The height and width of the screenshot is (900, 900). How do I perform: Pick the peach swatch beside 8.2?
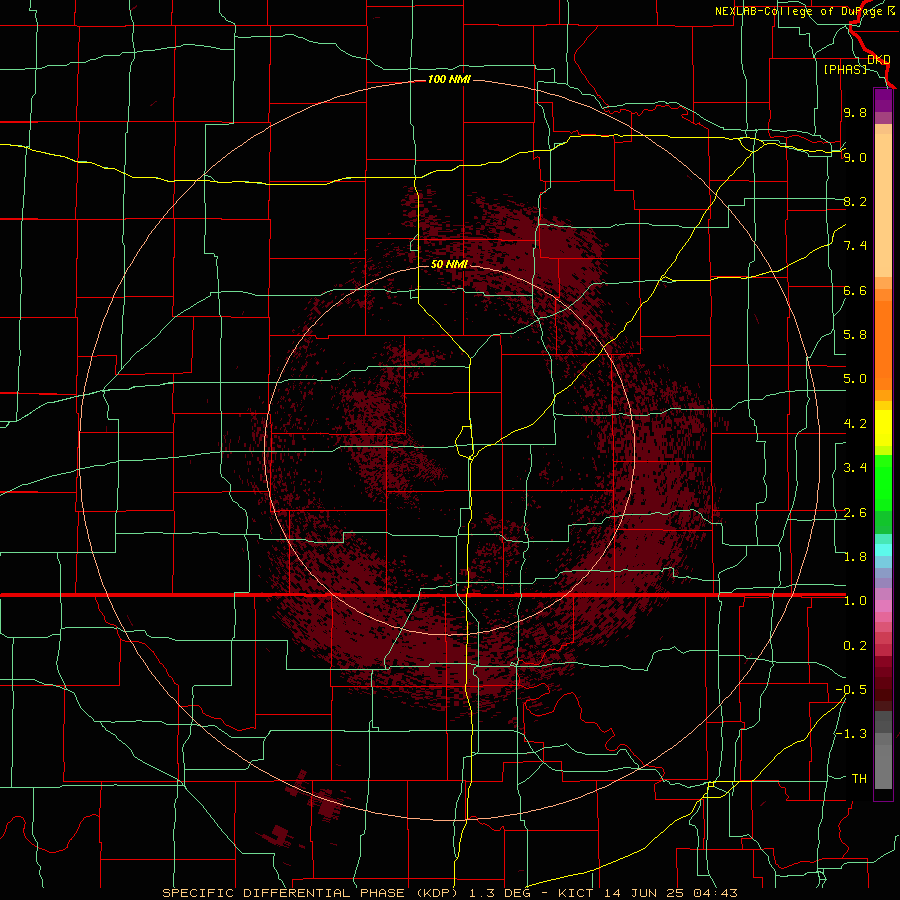883,205
